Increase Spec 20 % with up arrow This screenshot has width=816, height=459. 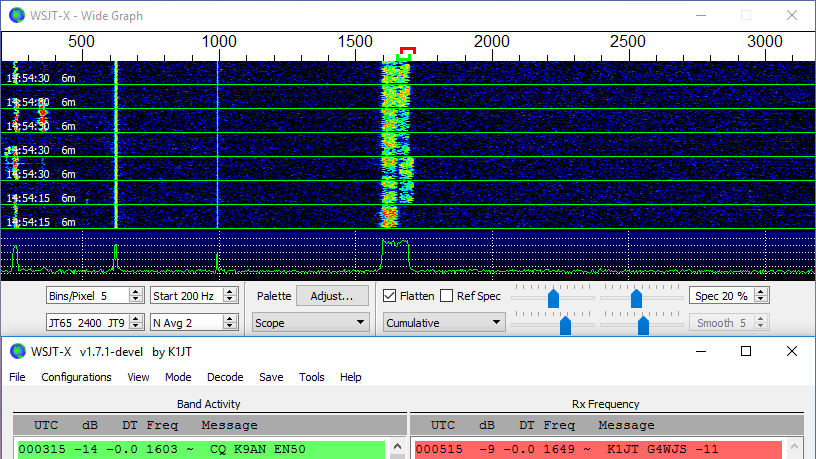point(761,292)
